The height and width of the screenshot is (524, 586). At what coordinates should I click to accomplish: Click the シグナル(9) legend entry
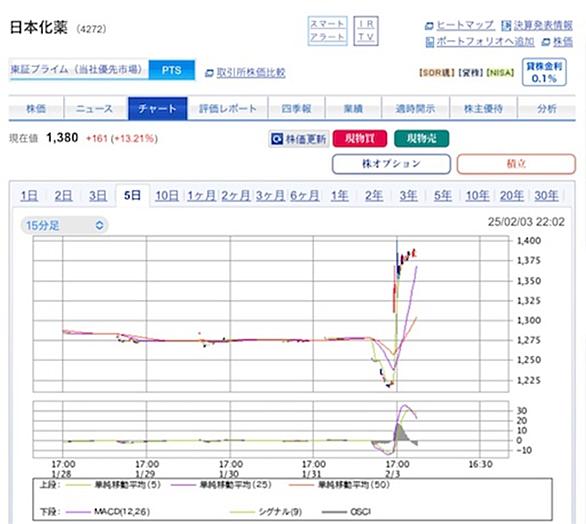[x=266, y=512]
